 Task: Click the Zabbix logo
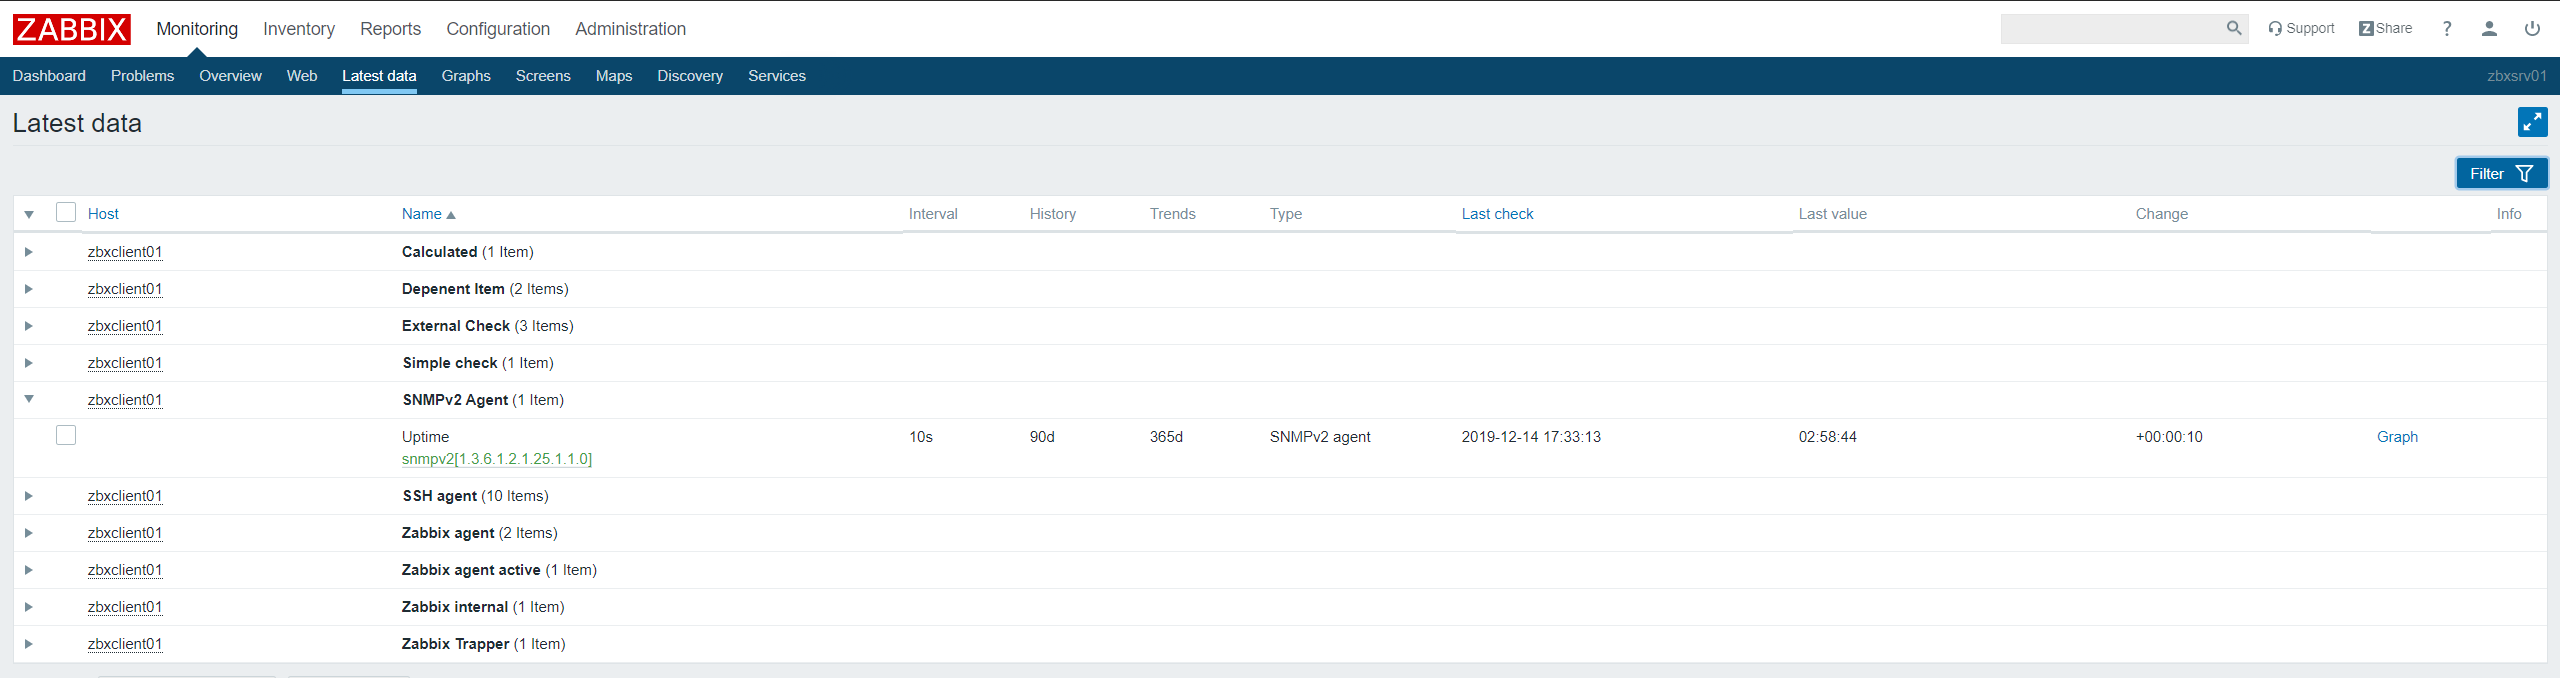[71, 29]
